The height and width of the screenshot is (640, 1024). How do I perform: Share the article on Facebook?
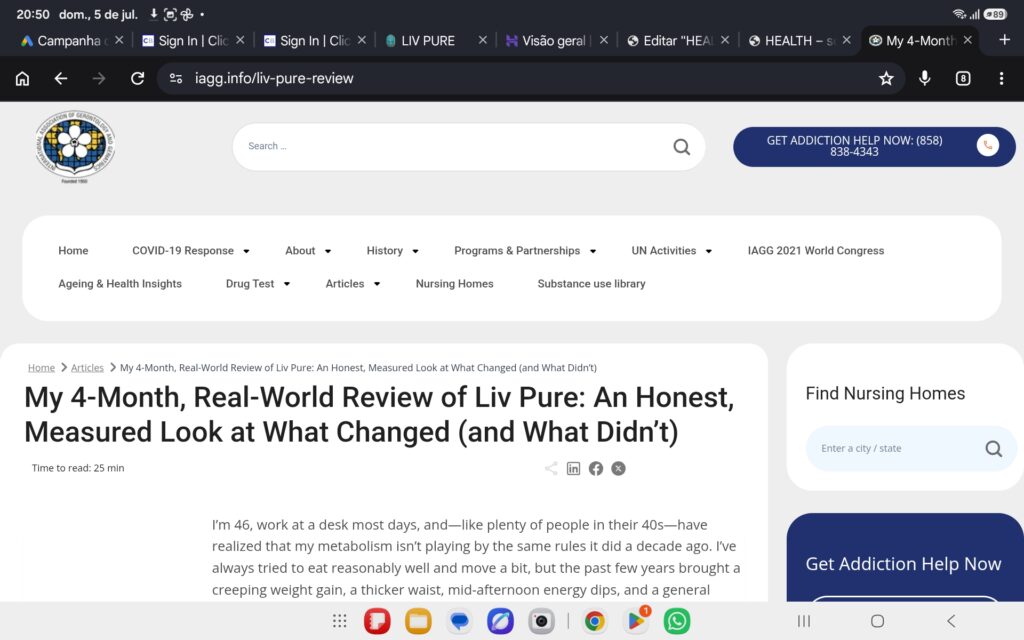[596, 468]
